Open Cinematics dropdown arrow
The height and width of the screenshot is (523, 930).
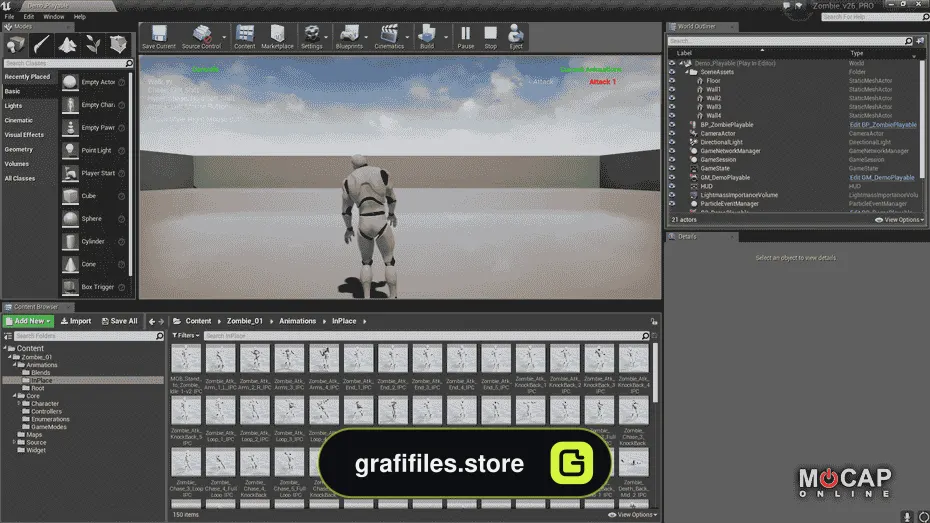(x=407, y=37)
